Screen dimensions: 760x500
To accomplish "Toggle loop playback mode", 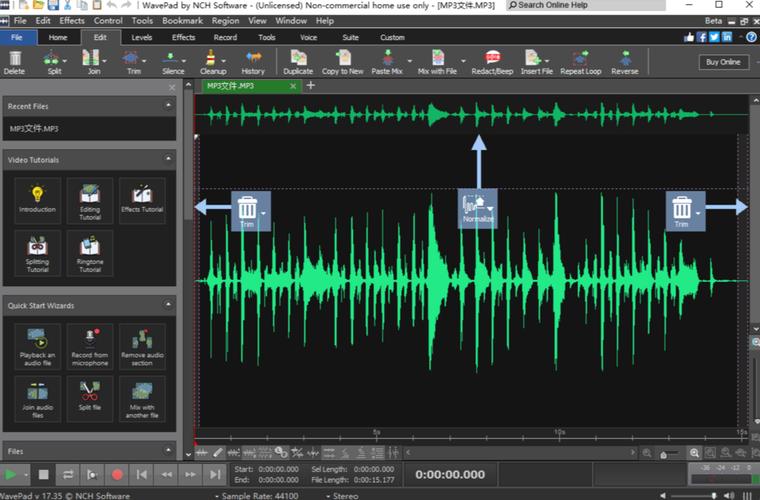I will [x=68, y=474].
